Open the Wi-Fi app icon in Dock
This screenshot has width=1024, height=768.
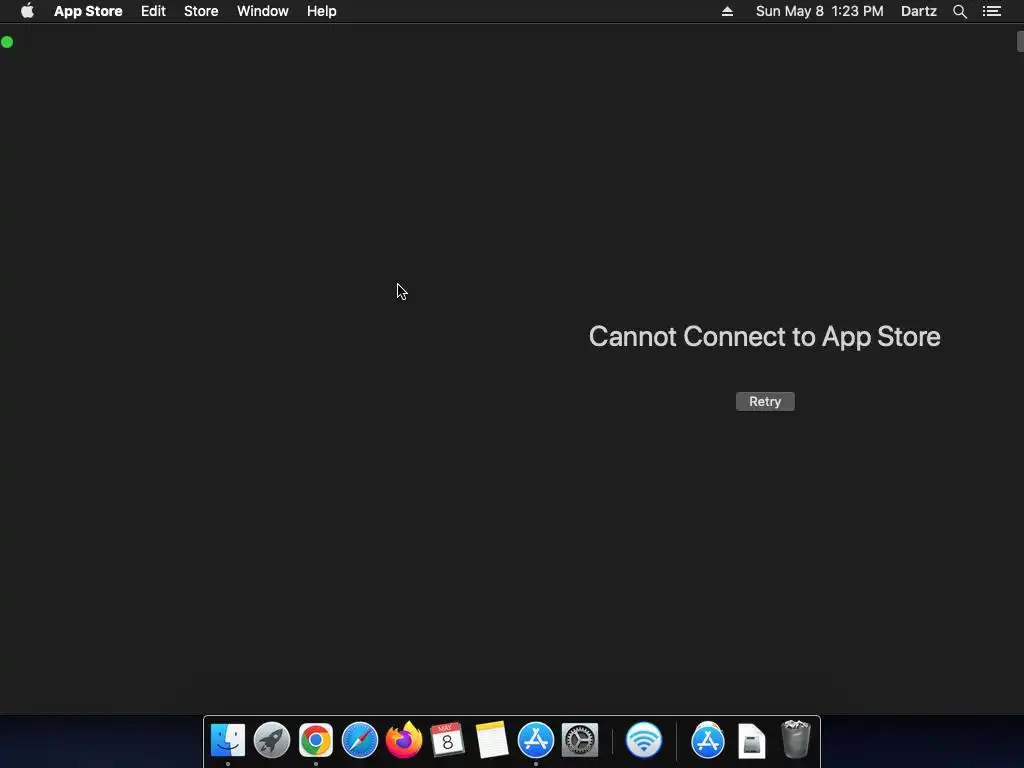tap(644, 741)
